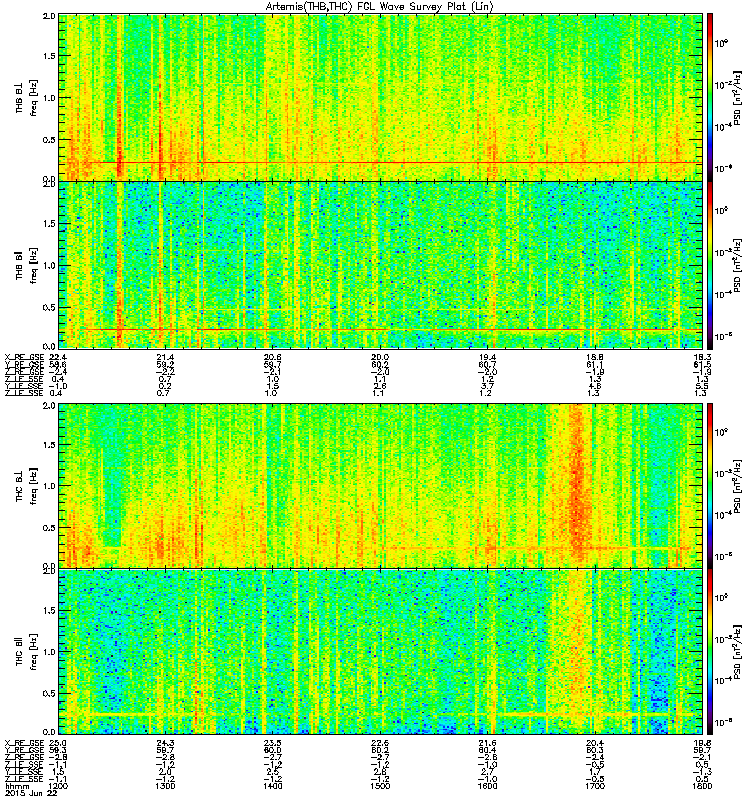Image resolution: width=750 pixels, height=800 pixels.
Task: Click the THC X_RE_GSE value '22.6'
Action: (380, 743)
